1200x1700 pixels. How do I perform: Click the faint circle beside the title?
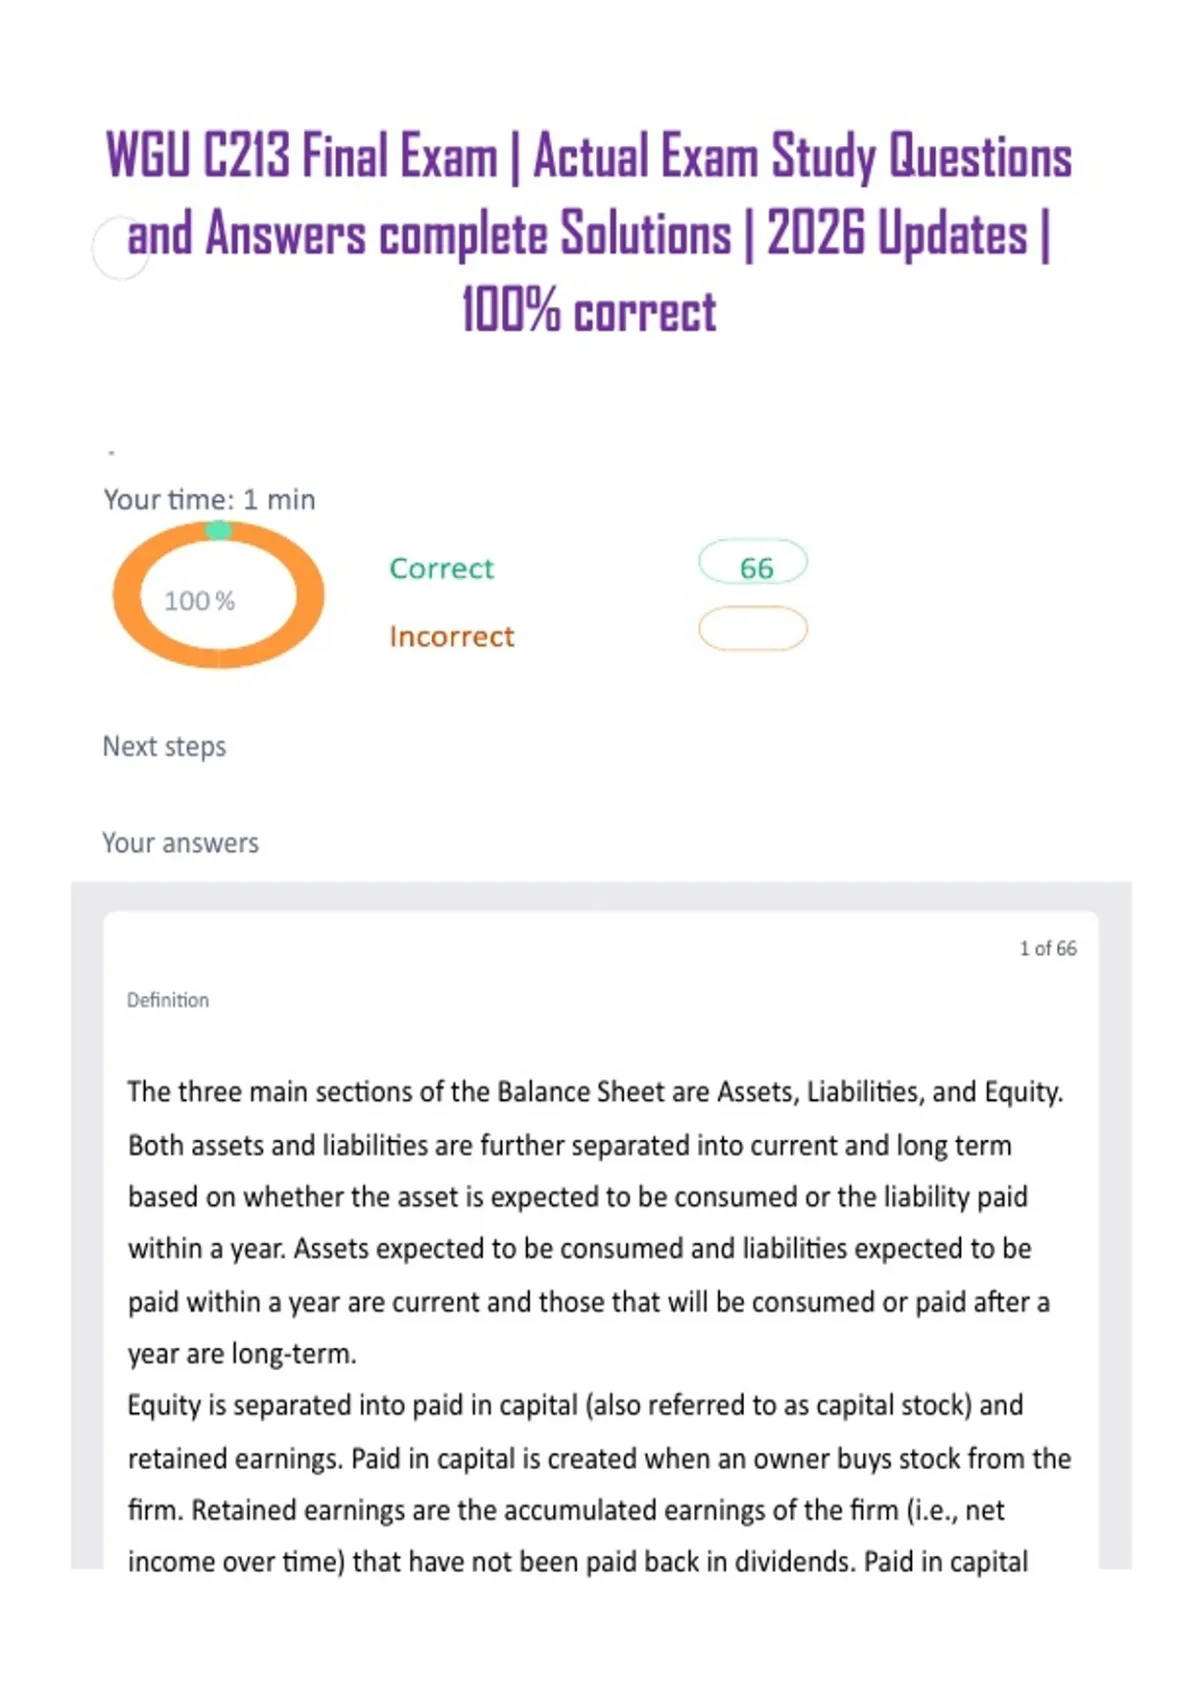(x=121, y=248)
